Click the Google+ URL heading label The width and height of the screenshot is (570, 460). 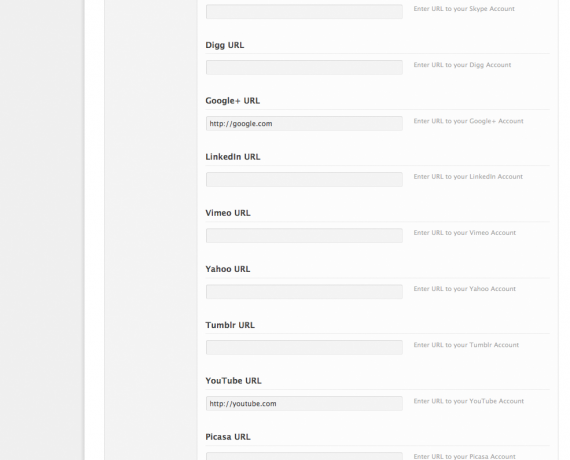pyautogui.click(x=233, y=101)
